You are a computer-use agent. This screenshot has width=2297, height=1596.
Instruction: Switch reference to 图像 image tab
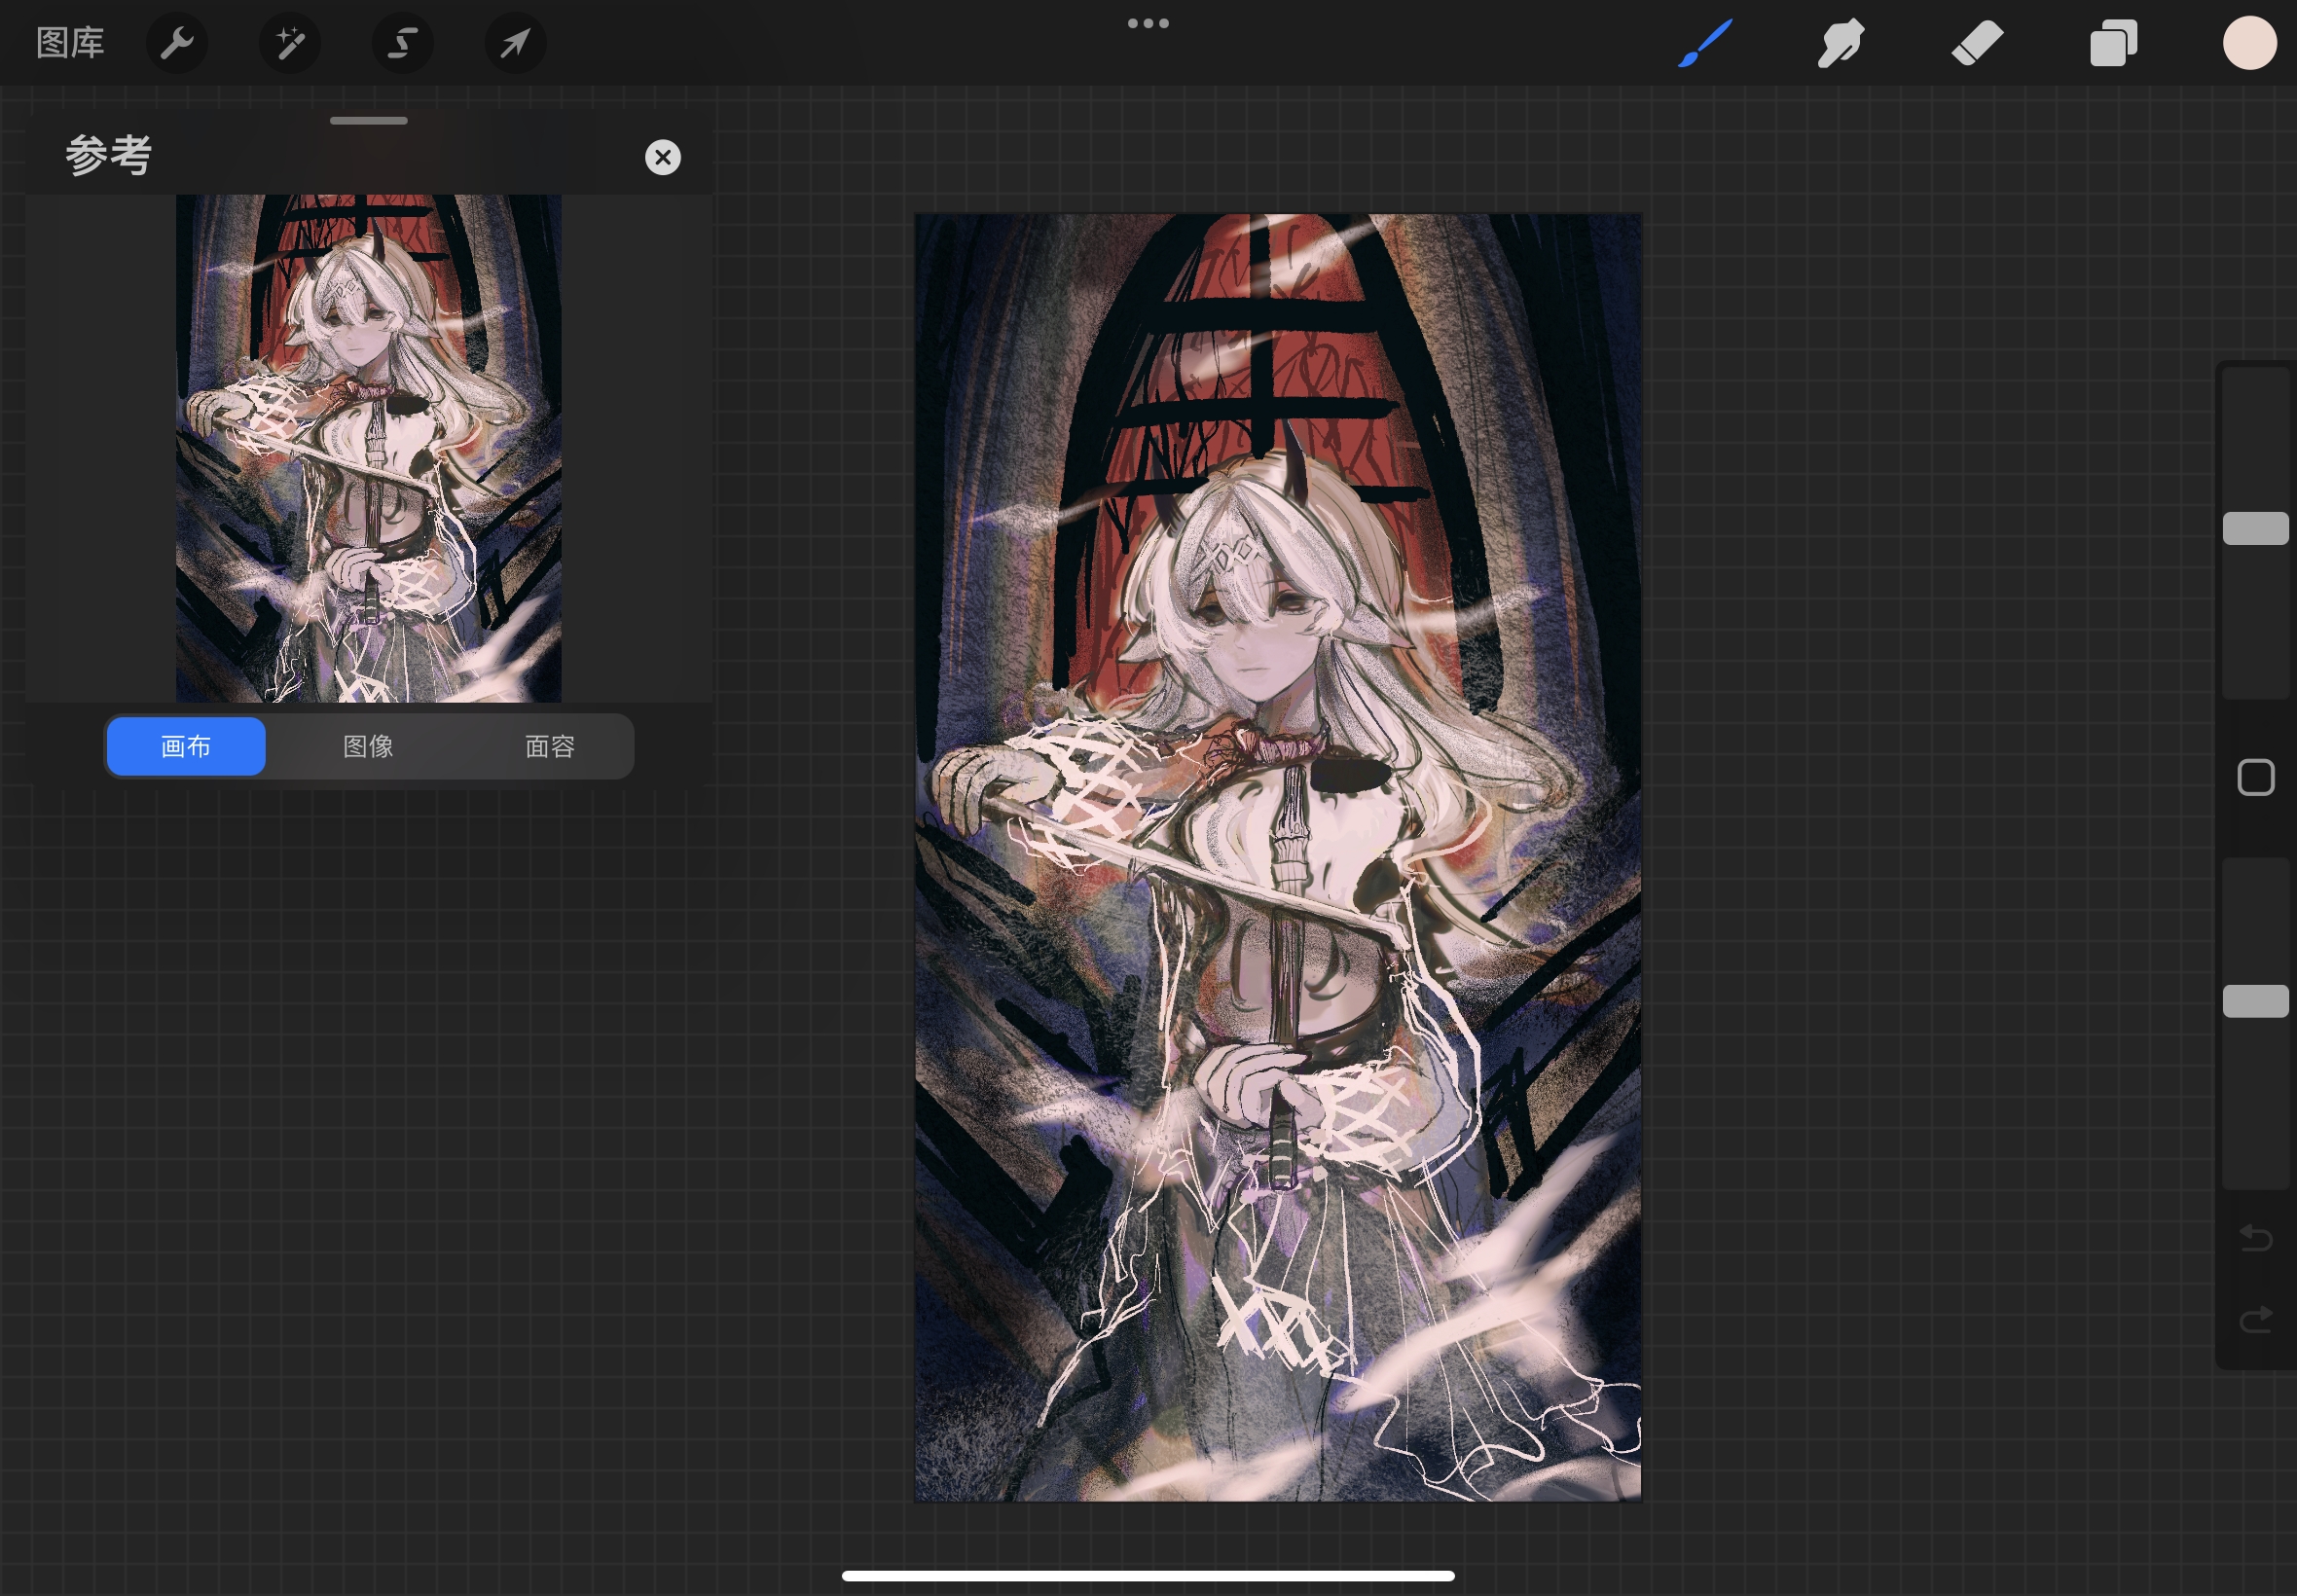click(x=368, y=746)
